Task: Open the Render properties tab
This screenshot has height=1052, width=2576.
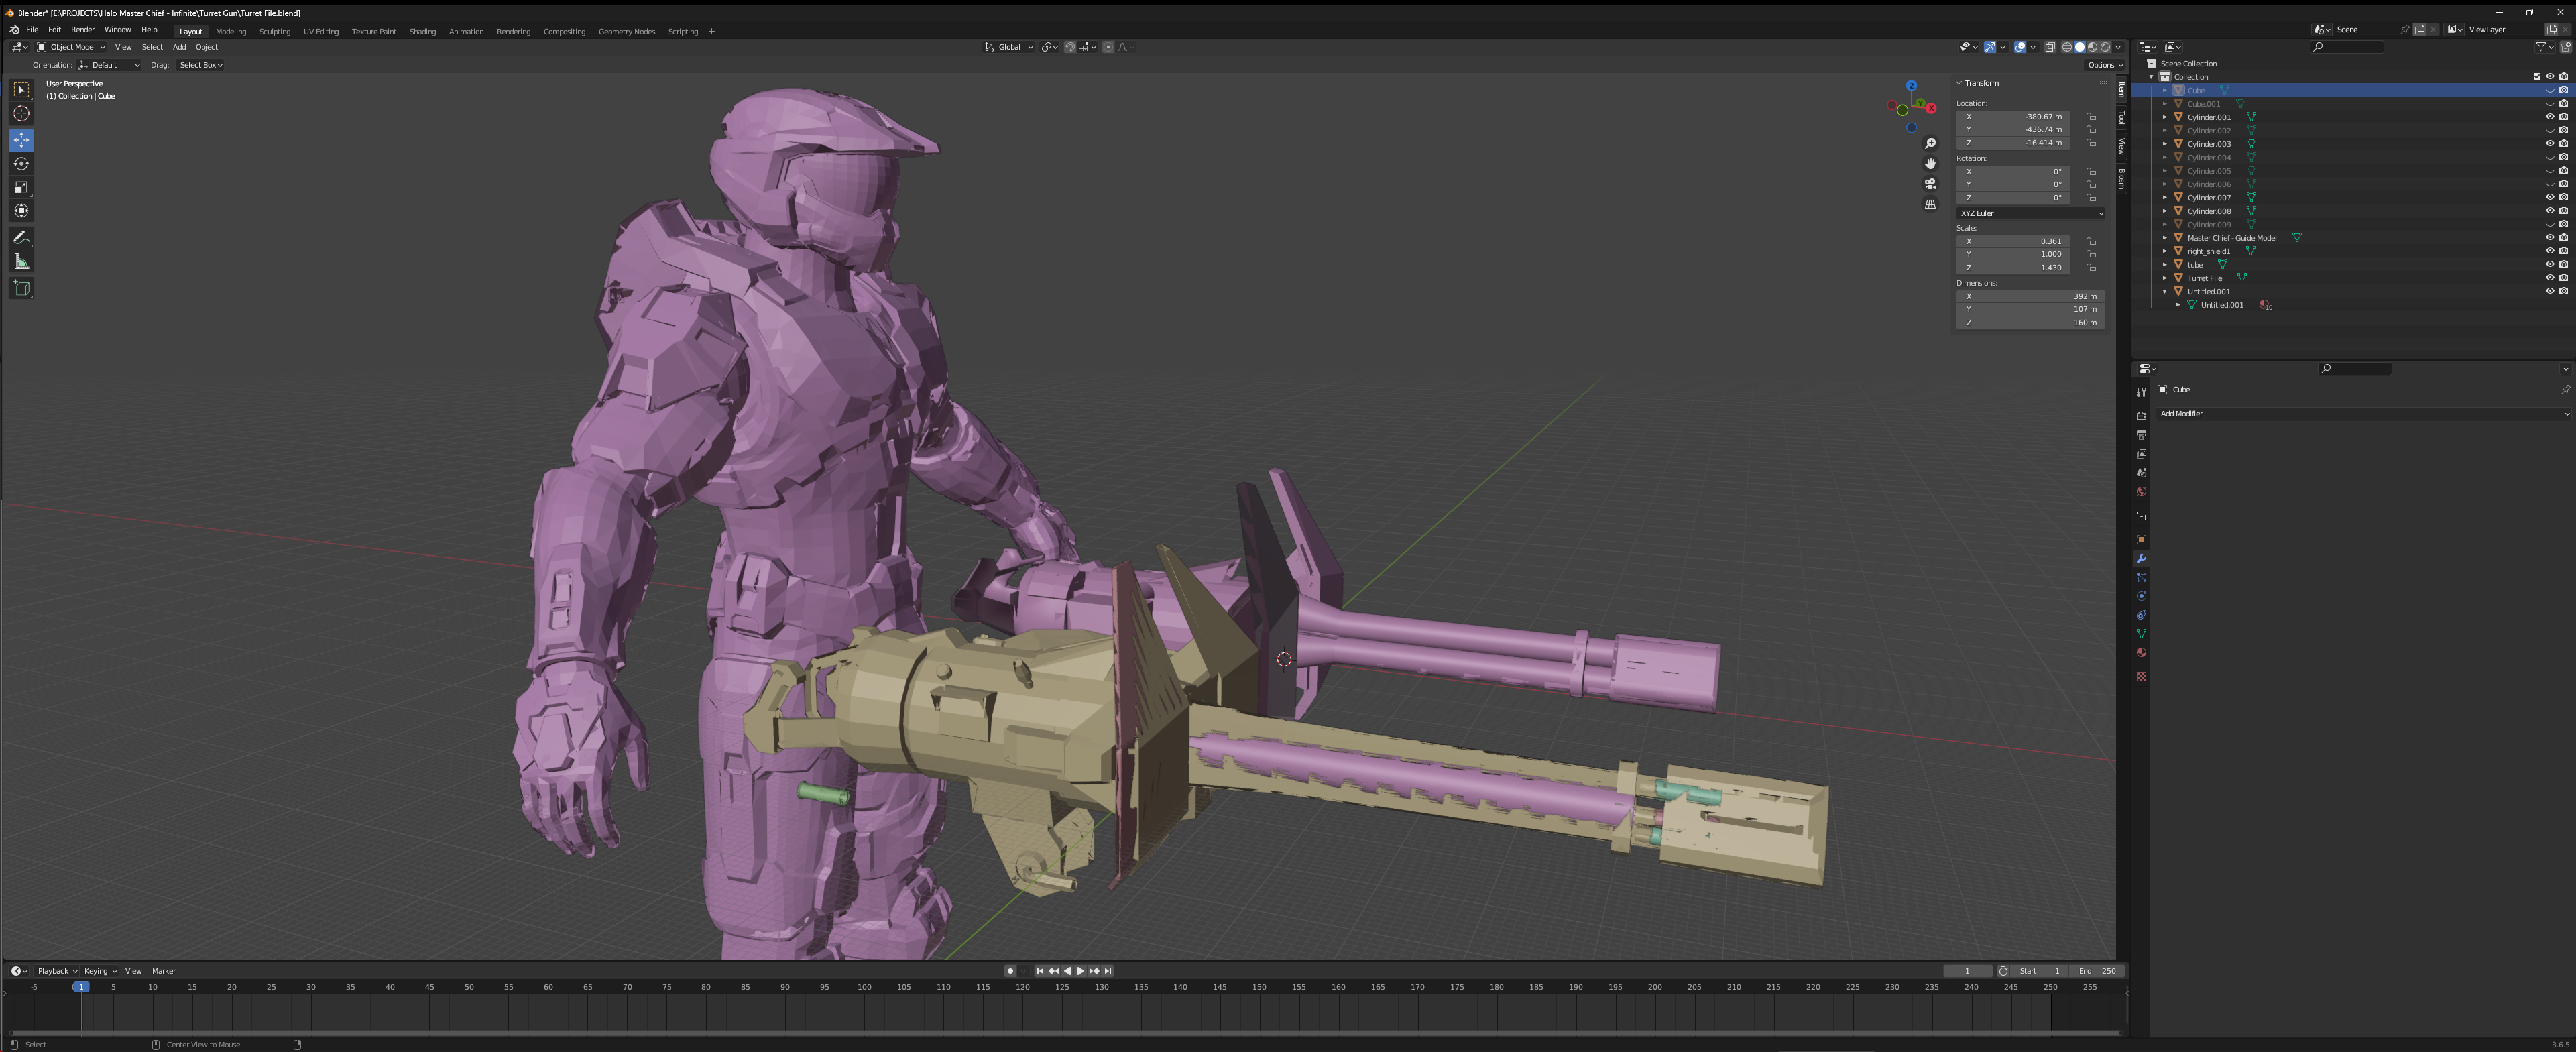Action: (2141, 416)
